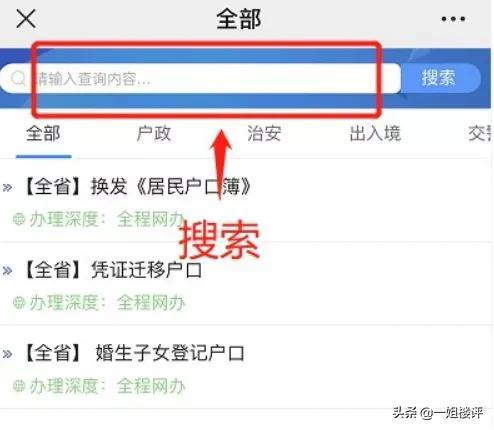This screenshot has width=494, height=430.
Task: Open 【全省】婚生子女登记户口 item
Action: click(x=134, y=353)
